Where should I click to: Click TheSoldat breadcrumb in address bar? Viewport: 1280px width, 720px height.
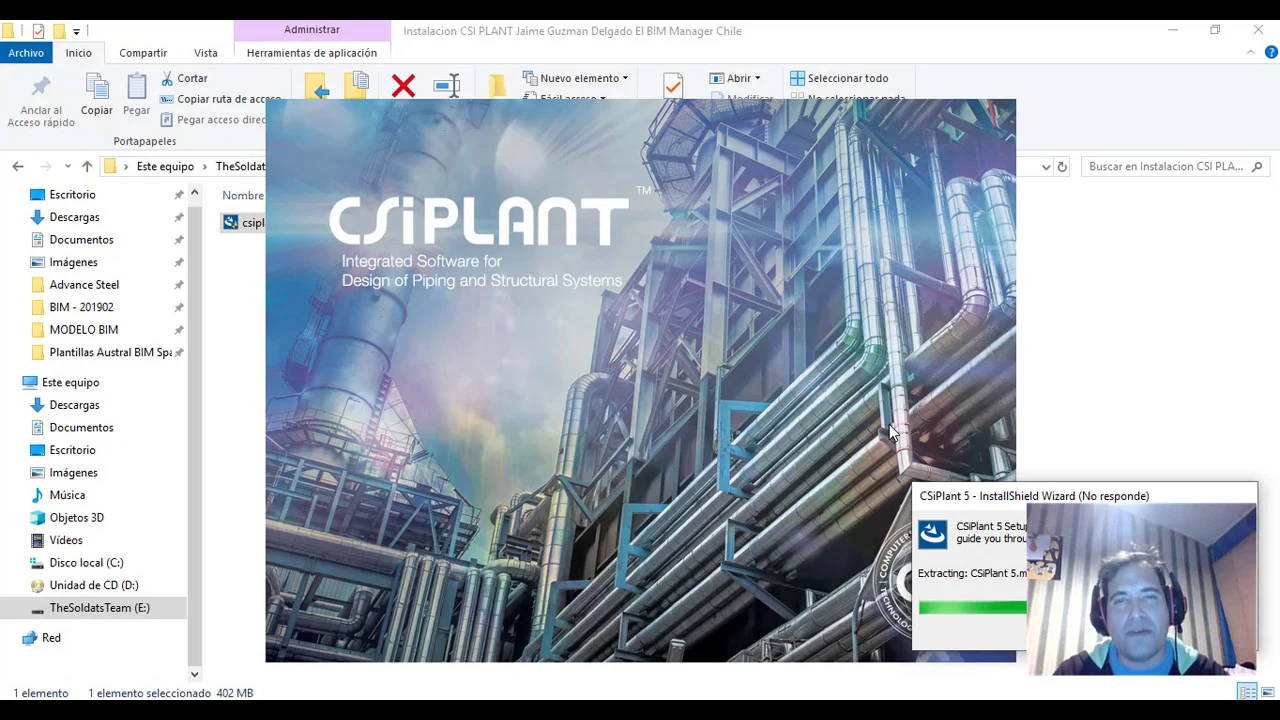(240, 167)
